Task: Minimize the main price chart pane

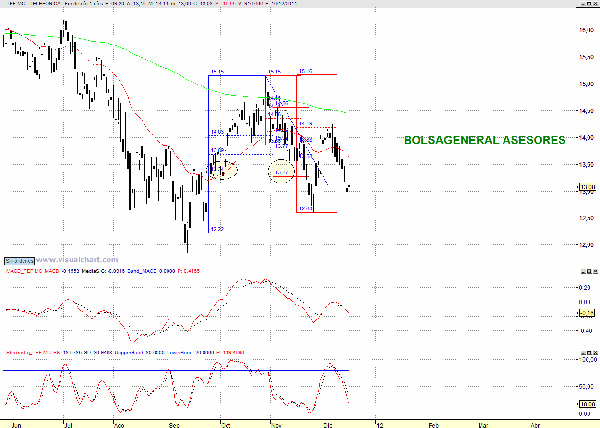Action: 583,3
